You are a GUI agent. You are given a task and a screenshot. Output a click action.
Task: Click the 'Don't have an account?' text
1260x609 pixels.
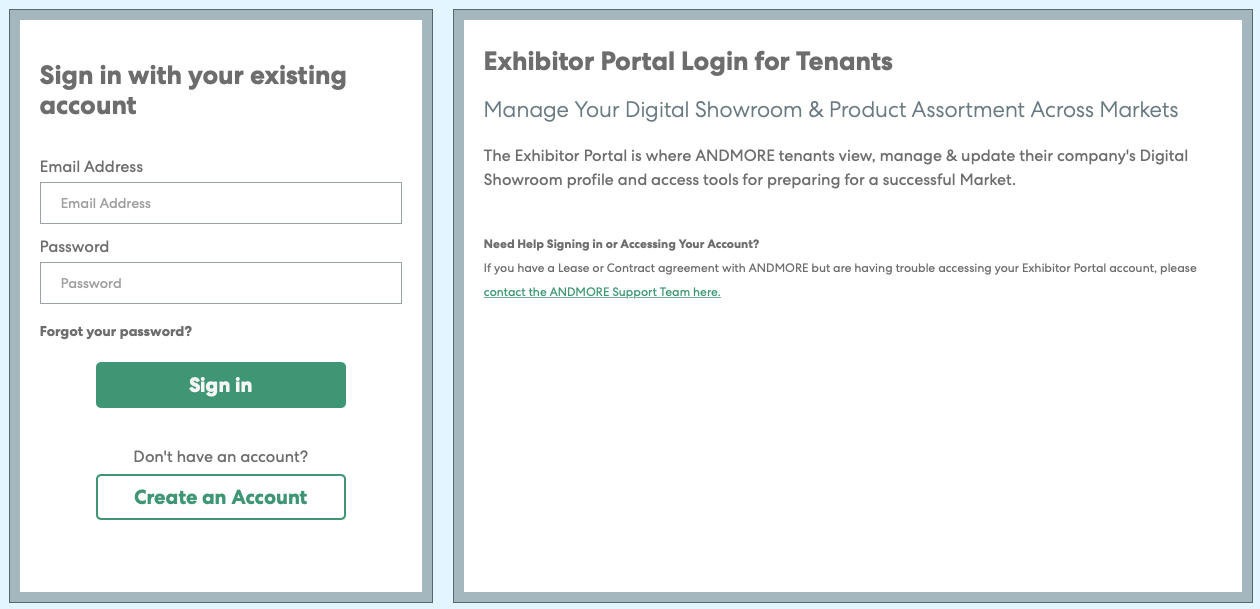[x=221, y=457]
